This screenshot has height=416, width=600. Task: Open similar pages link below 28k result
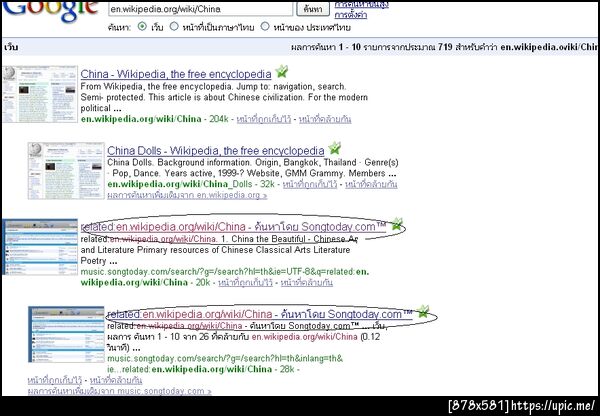tap(116, 380)
